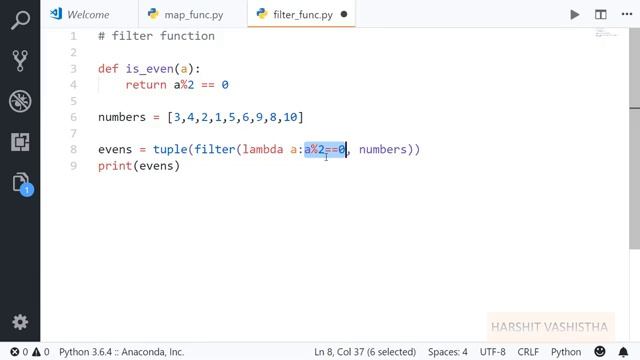Open the Extensions view
This screenshot has width=640, height=360.
click(20, 142)
